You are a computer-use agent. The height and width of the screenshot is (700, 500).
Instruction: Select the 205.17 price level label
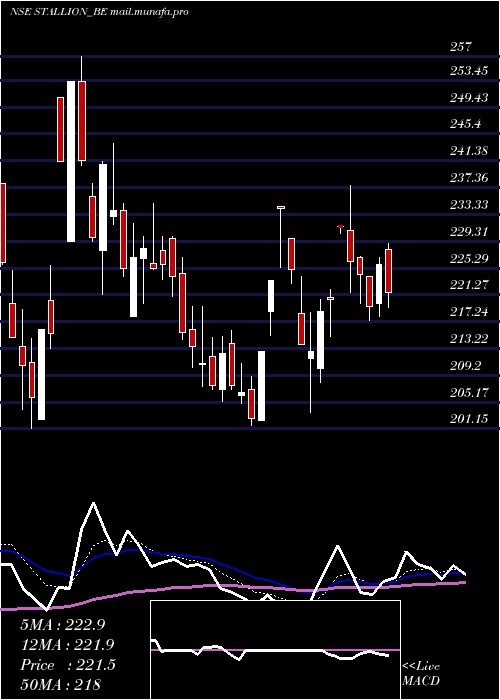pyautogui.click(x=469, y=392)
